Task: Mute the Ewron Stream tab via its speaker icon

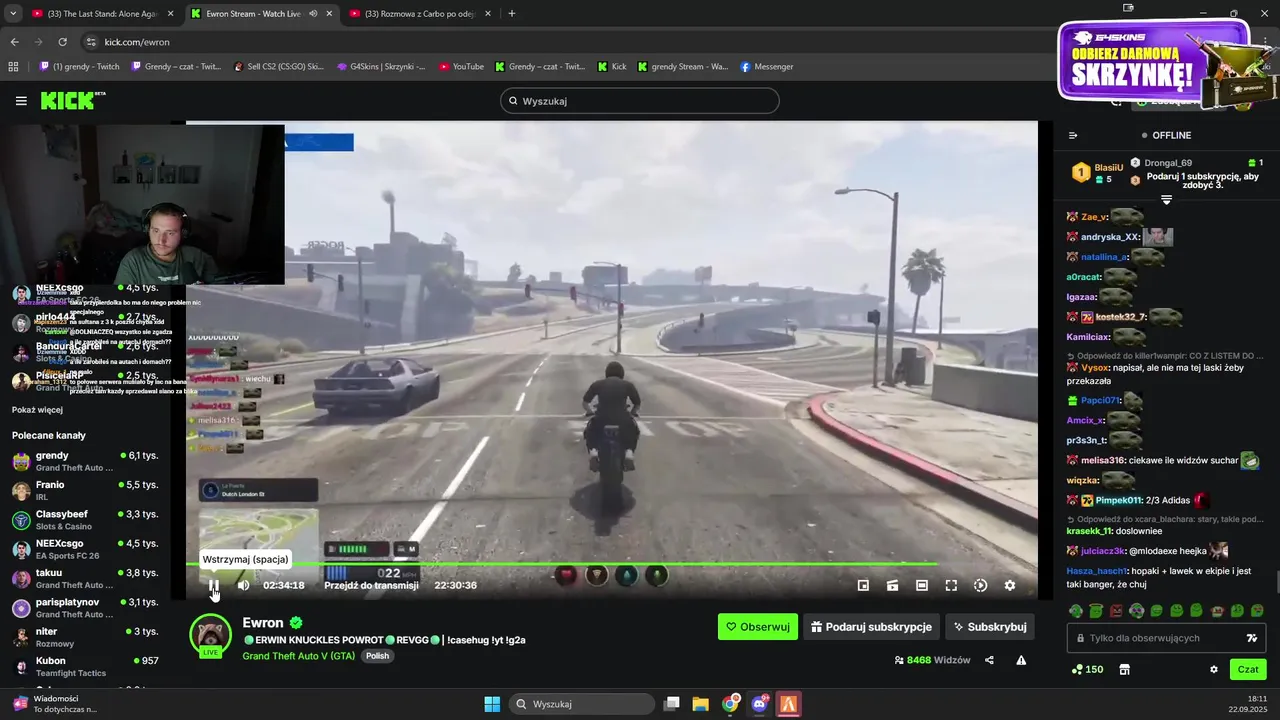Action: [x=313, y=14]
